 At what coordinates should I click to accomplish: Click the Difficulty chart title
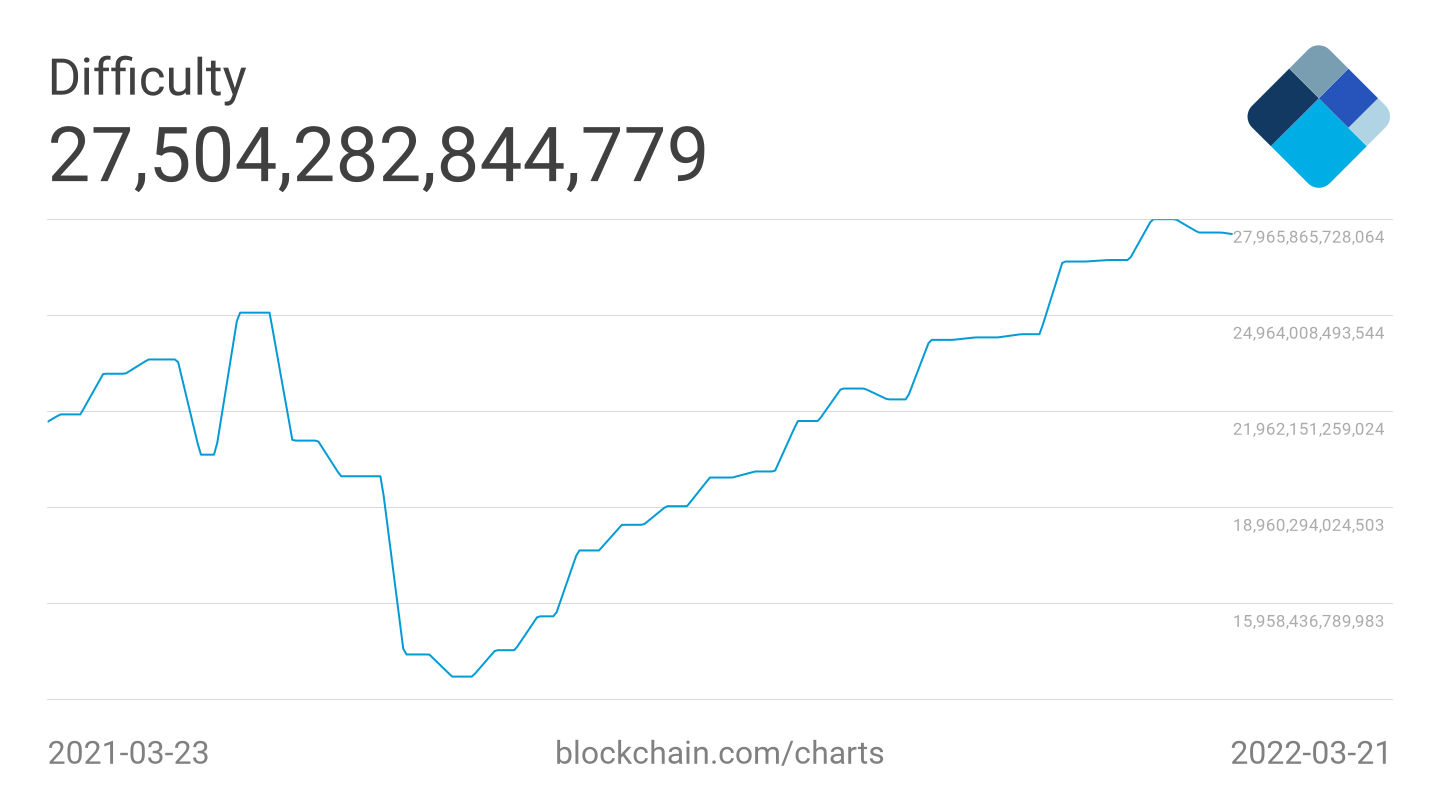pyautogui.click(x=147, y=78)
